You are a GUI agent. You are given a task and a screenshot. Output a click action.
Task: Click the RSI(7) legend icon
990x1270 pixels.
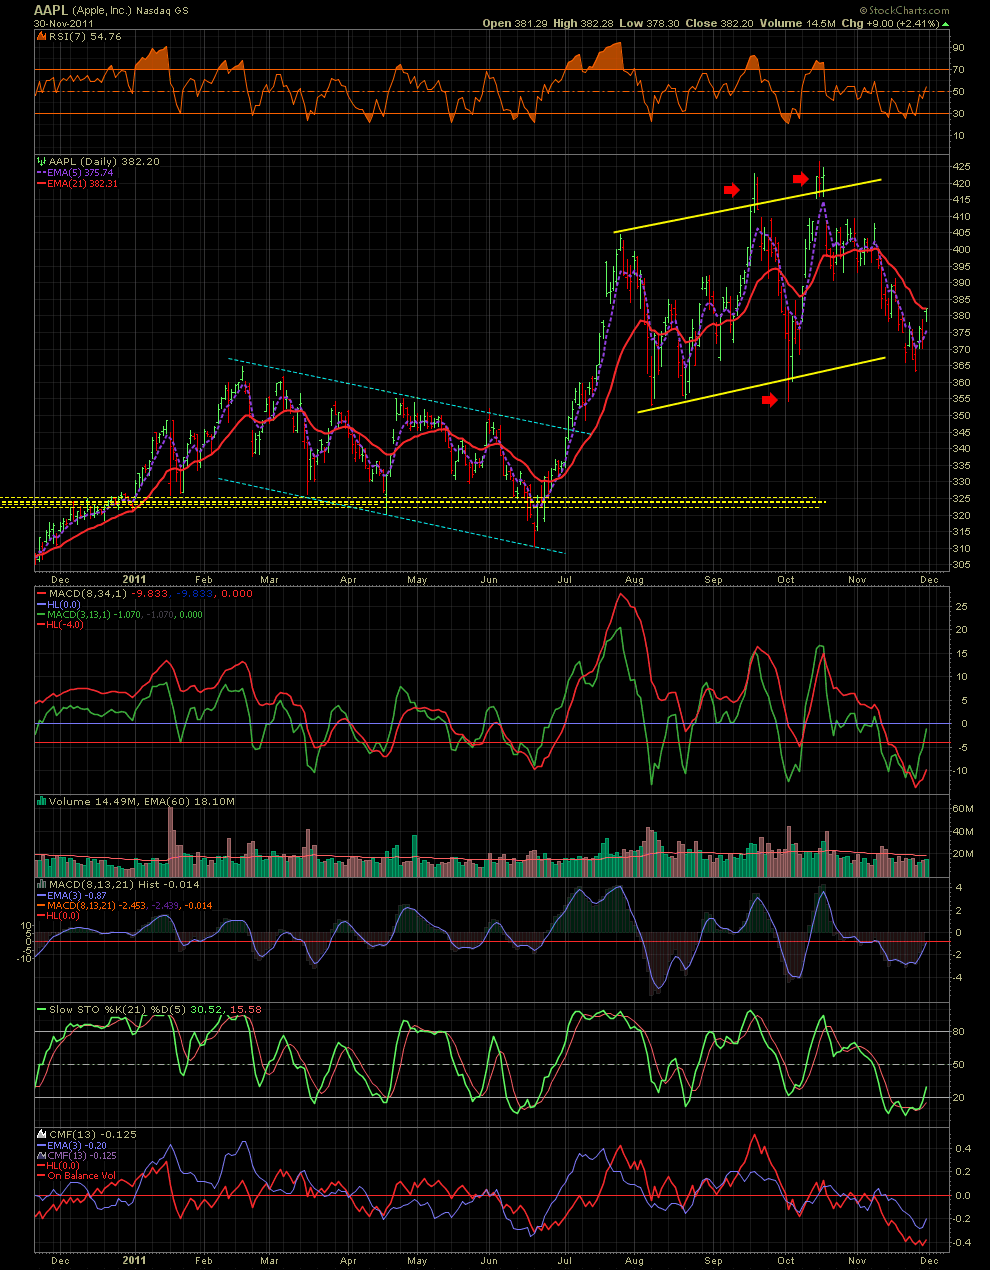(x=41, y=36)
